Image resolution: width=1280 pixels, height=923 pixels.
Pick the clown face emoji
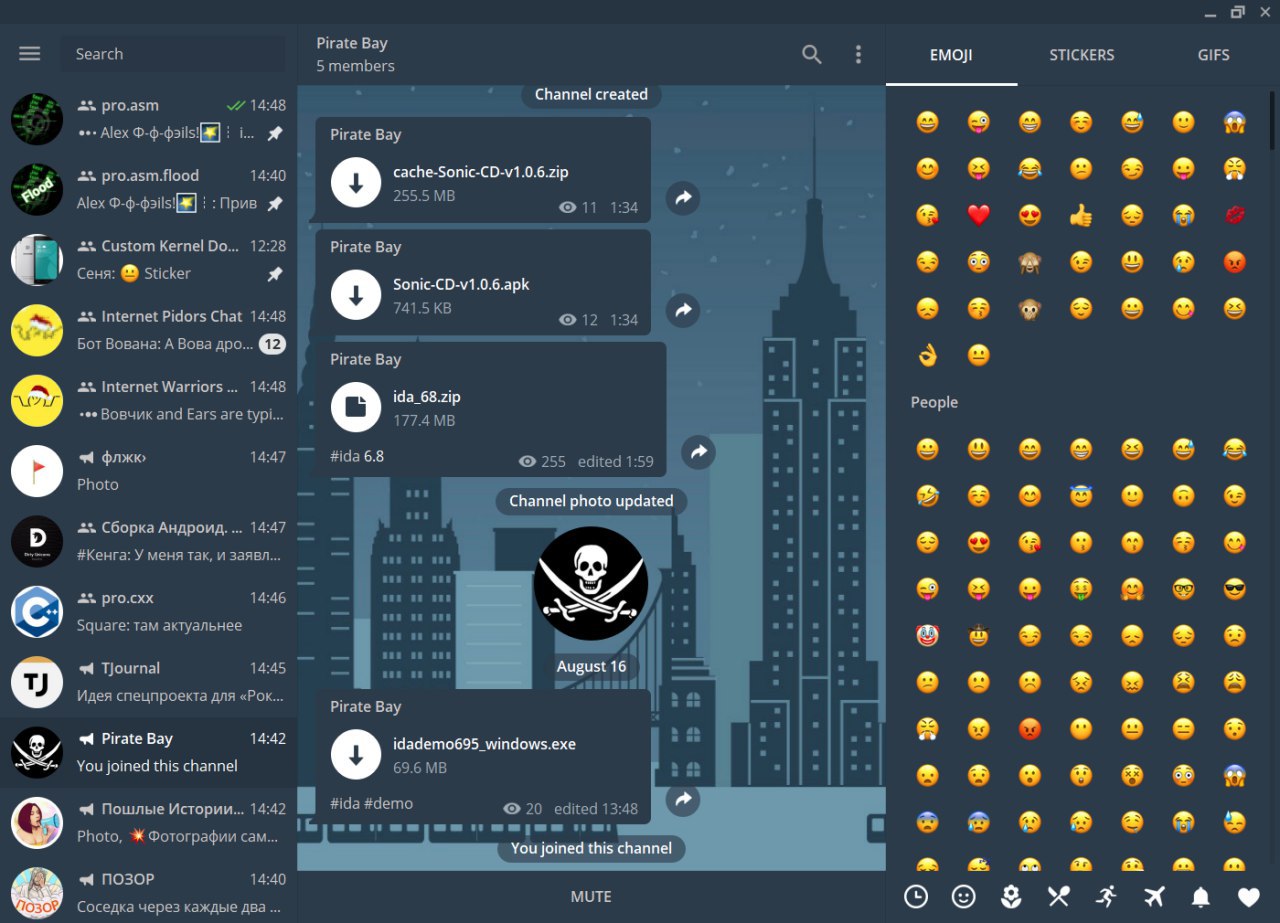928,635
